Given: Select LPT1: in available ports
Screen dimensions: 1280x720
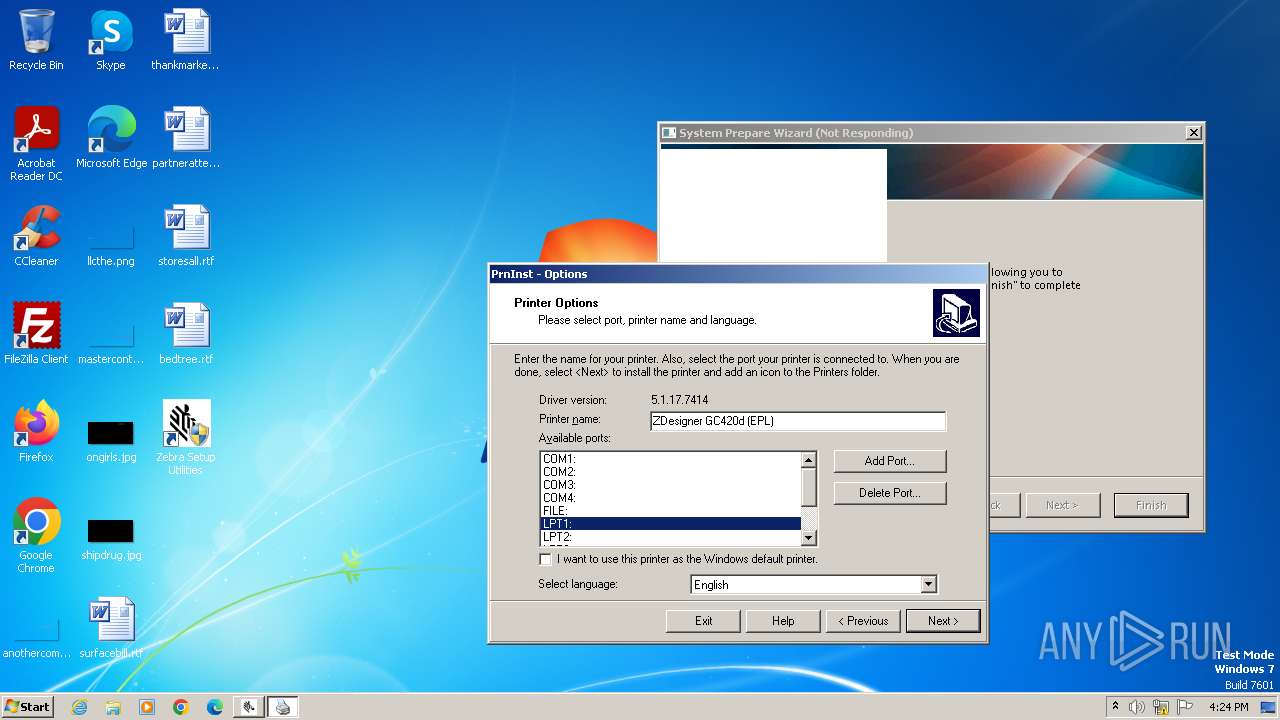Looking at the screenshot, I should [x=670, y=524].
